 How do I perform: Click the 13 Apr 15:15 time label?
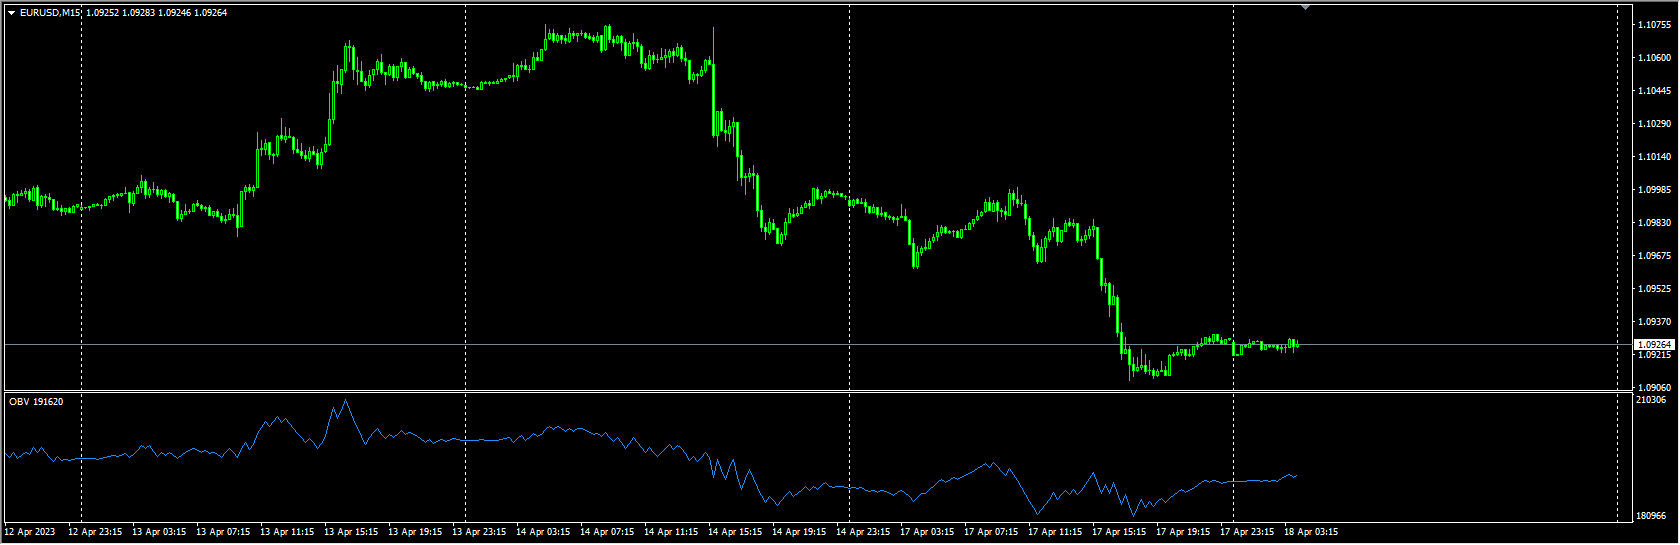(x=351, y=532)
